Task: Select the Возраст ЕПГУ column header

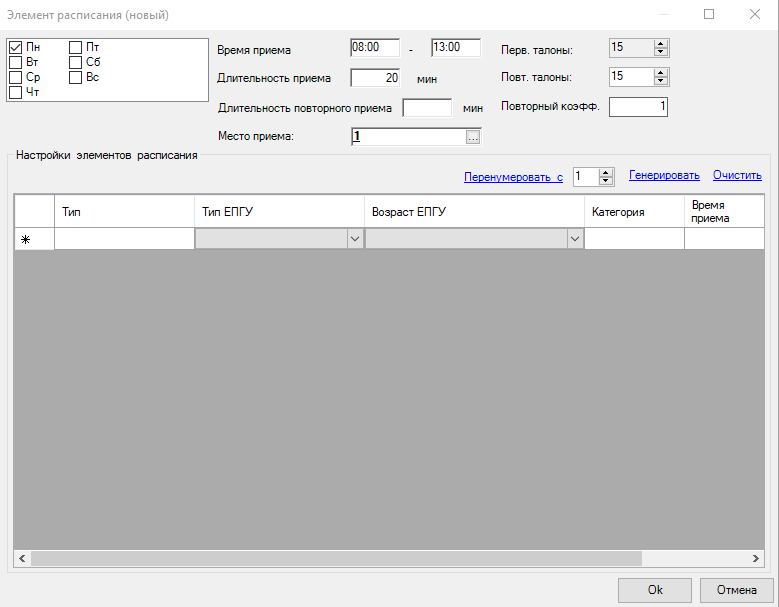Action: (474, 212)
